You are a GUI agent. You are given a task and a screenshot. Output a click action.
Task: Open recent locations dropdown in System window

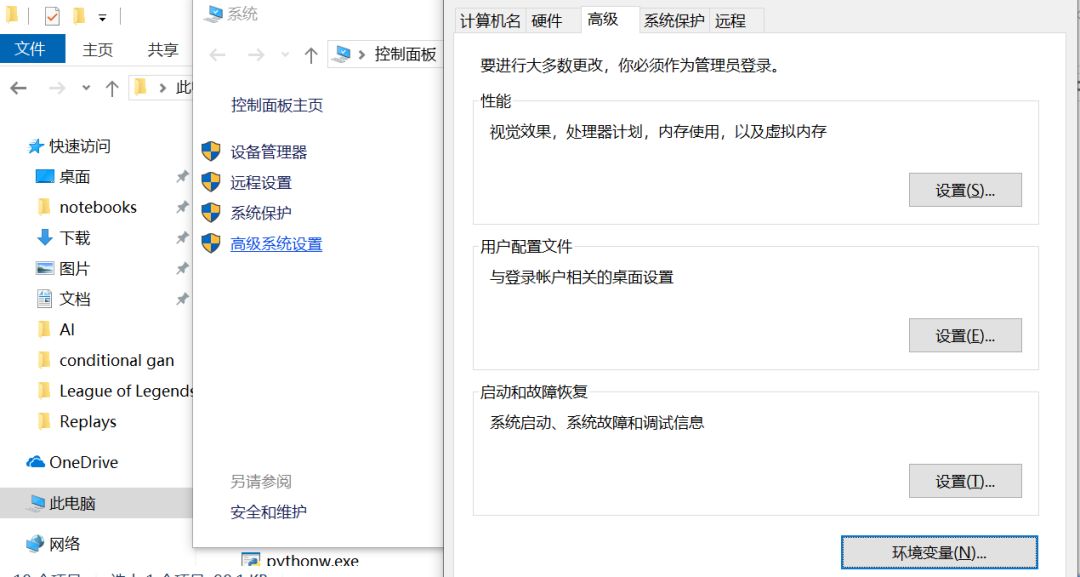(285, 55)
